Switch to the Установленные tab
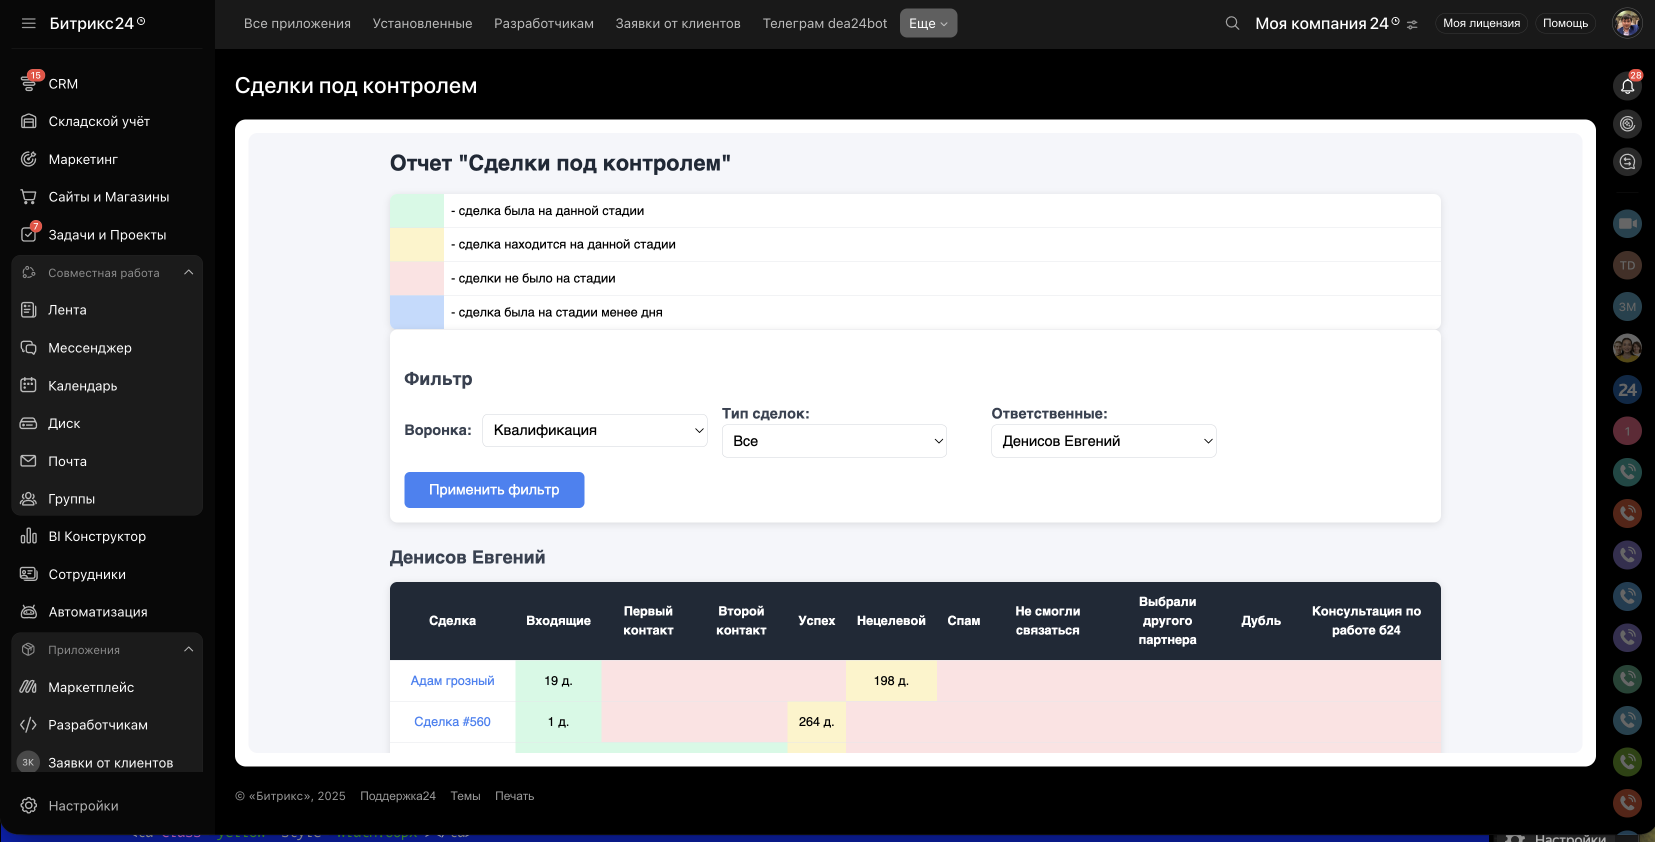1655x842 pixels. coord(422,23)
